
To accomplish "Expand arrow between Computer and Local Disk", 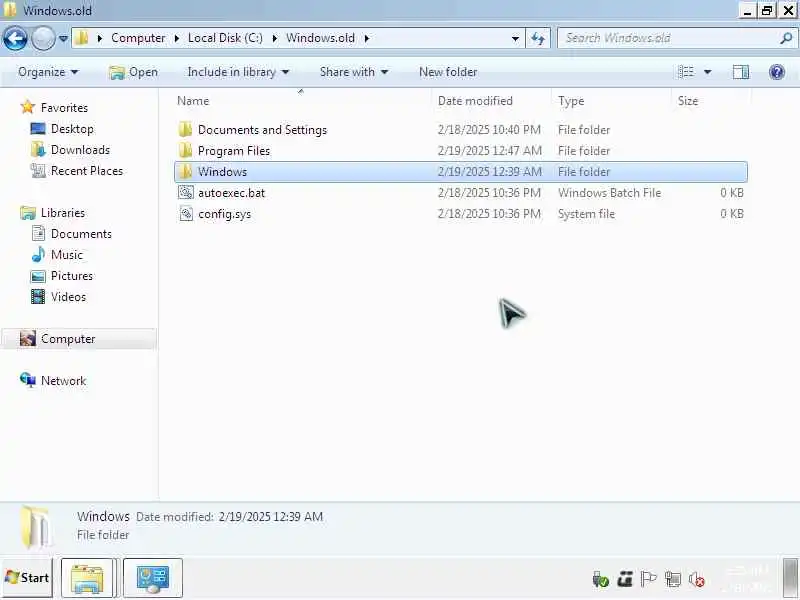I will point(177,38).
